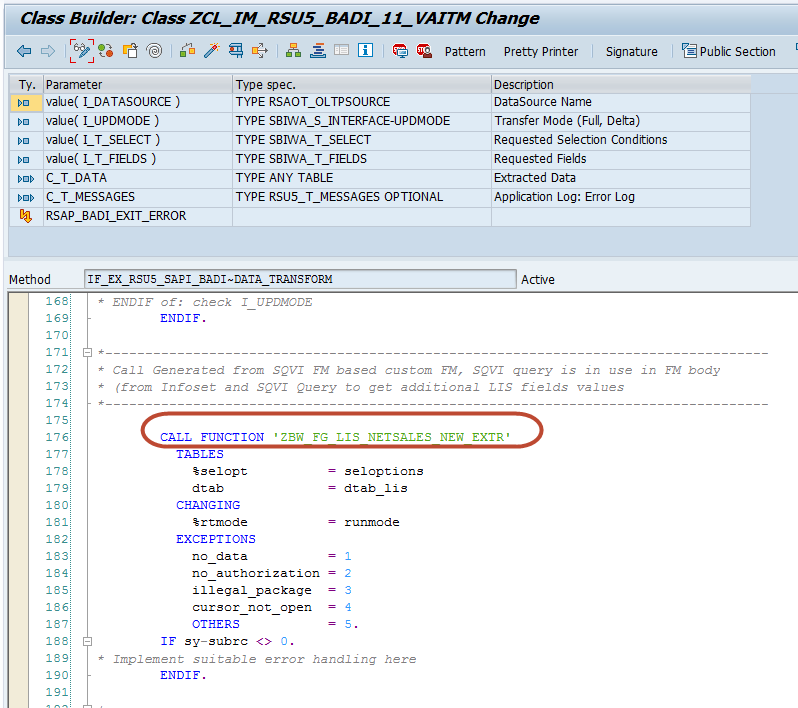Viewport: 798px width, 708px height.
Task: Click the CALL FUNCTION line in the code
Action: point(335,437)
